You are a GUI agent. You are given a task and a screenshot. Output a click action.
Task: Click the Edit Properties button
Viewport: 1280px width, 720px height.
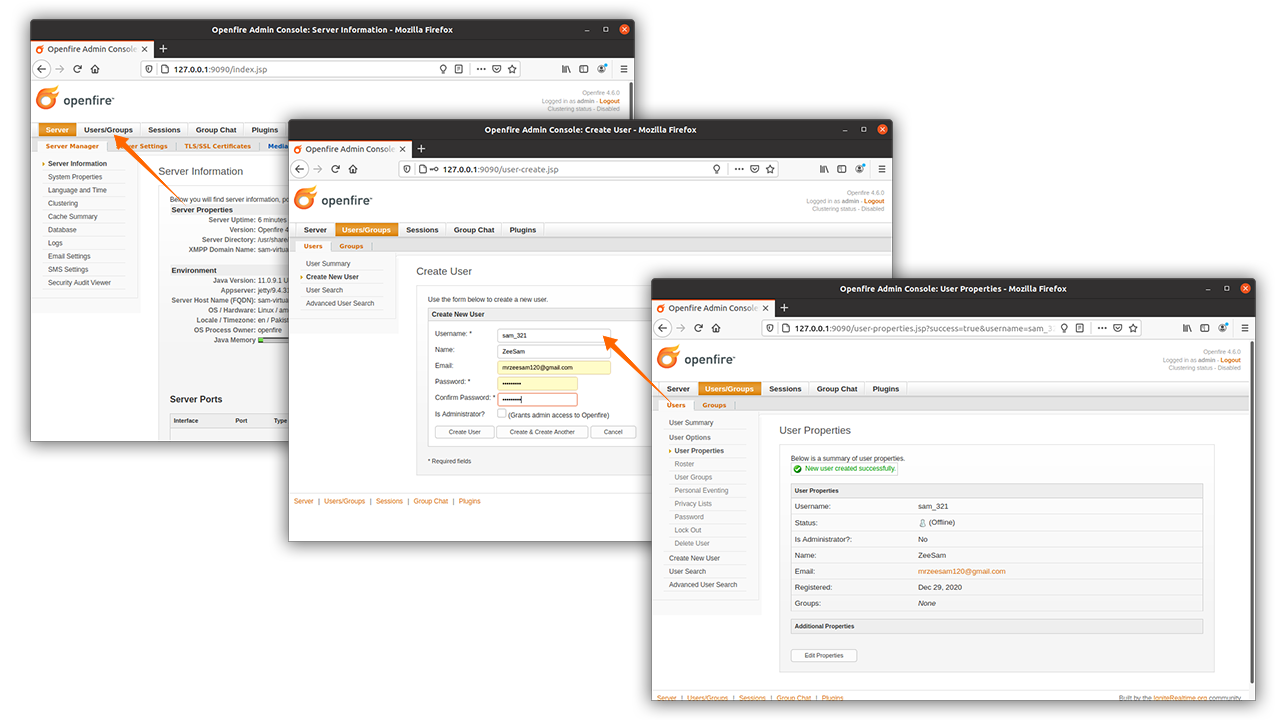823,656
